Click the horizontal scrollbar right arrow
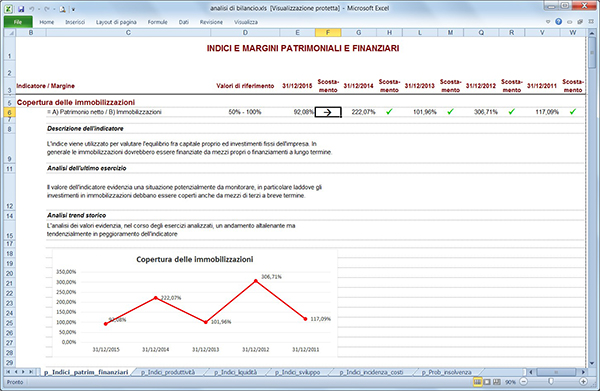This screenshot has width=600, height=391. click(583, 372)
